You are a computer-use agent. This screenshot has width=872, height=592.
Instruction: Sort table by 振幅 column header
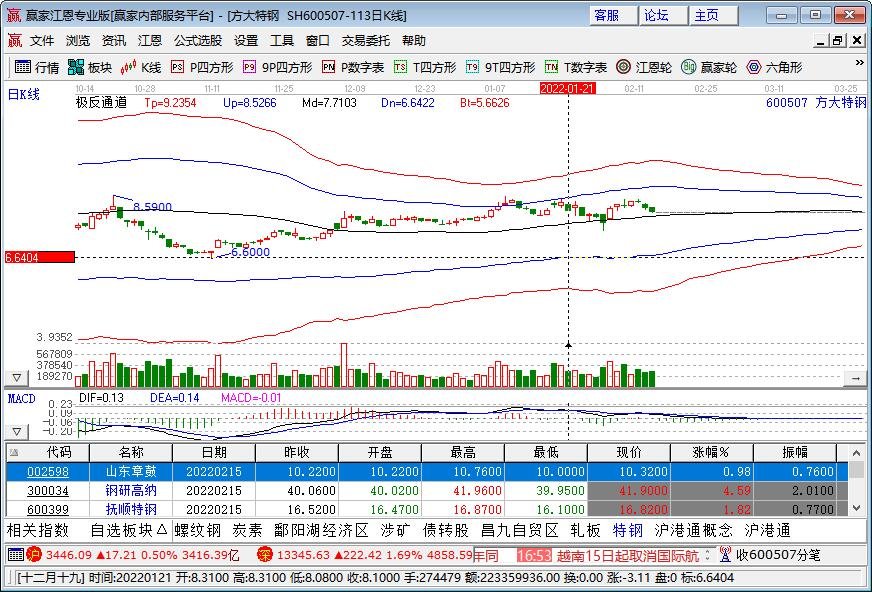pyautogui.click(x=795, y=452)
